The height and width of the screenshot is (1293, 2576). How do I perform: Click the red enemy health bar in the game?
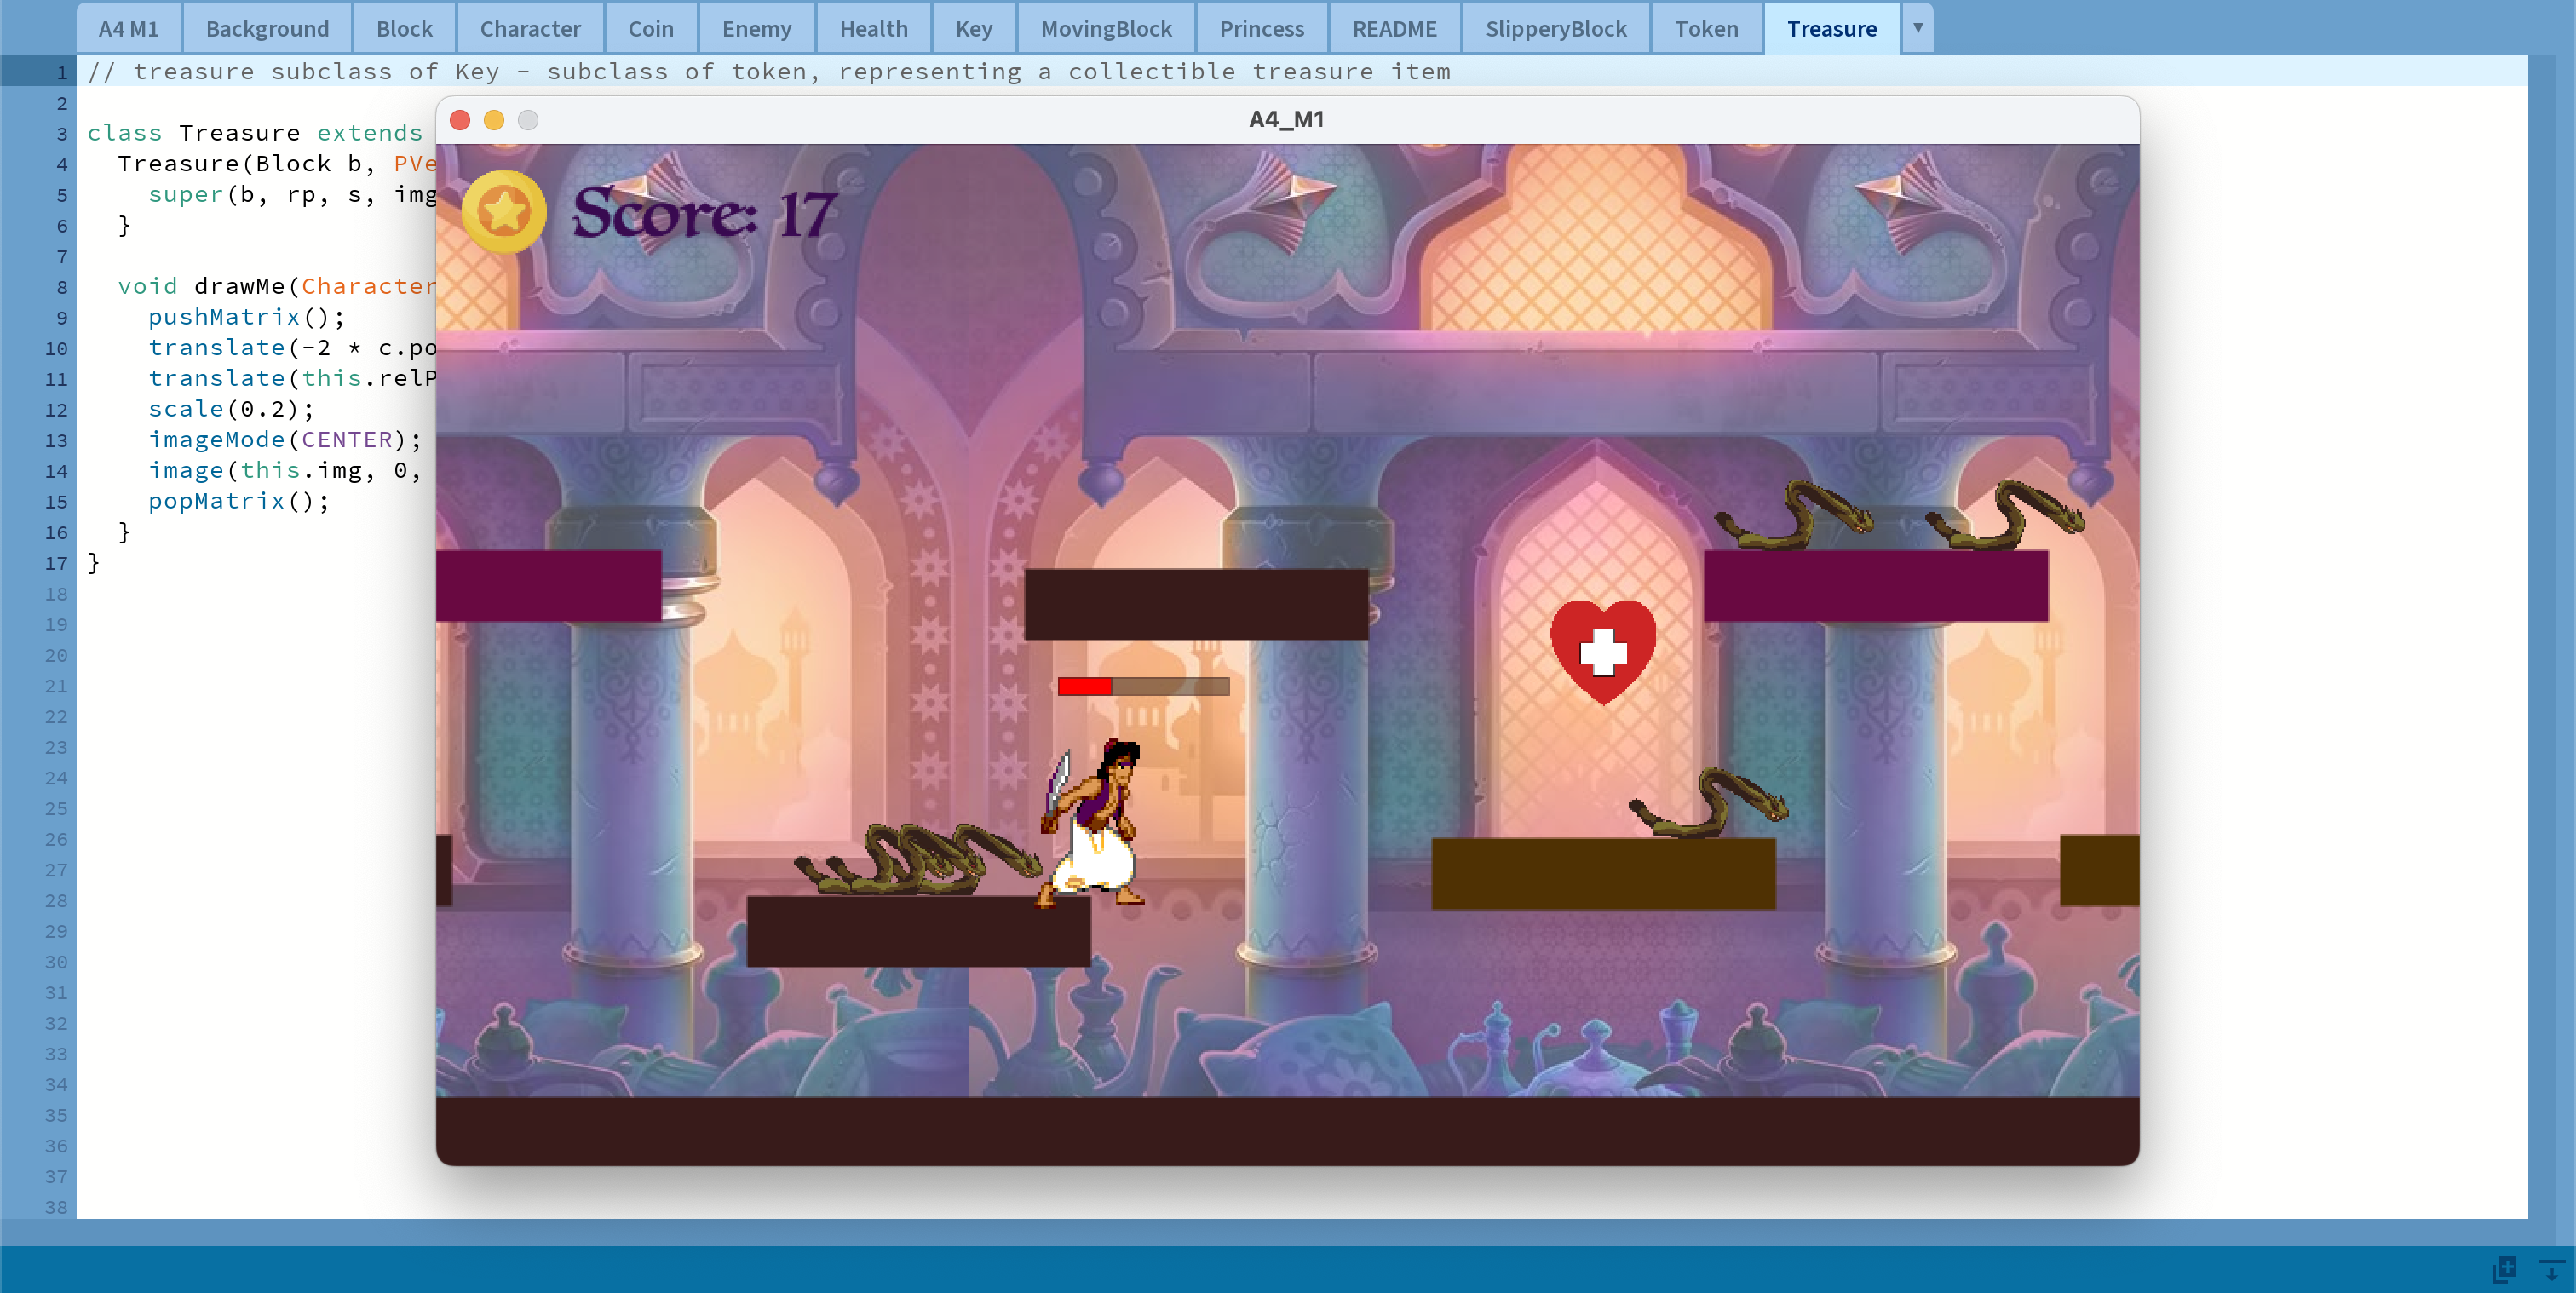pos(1083,687)
